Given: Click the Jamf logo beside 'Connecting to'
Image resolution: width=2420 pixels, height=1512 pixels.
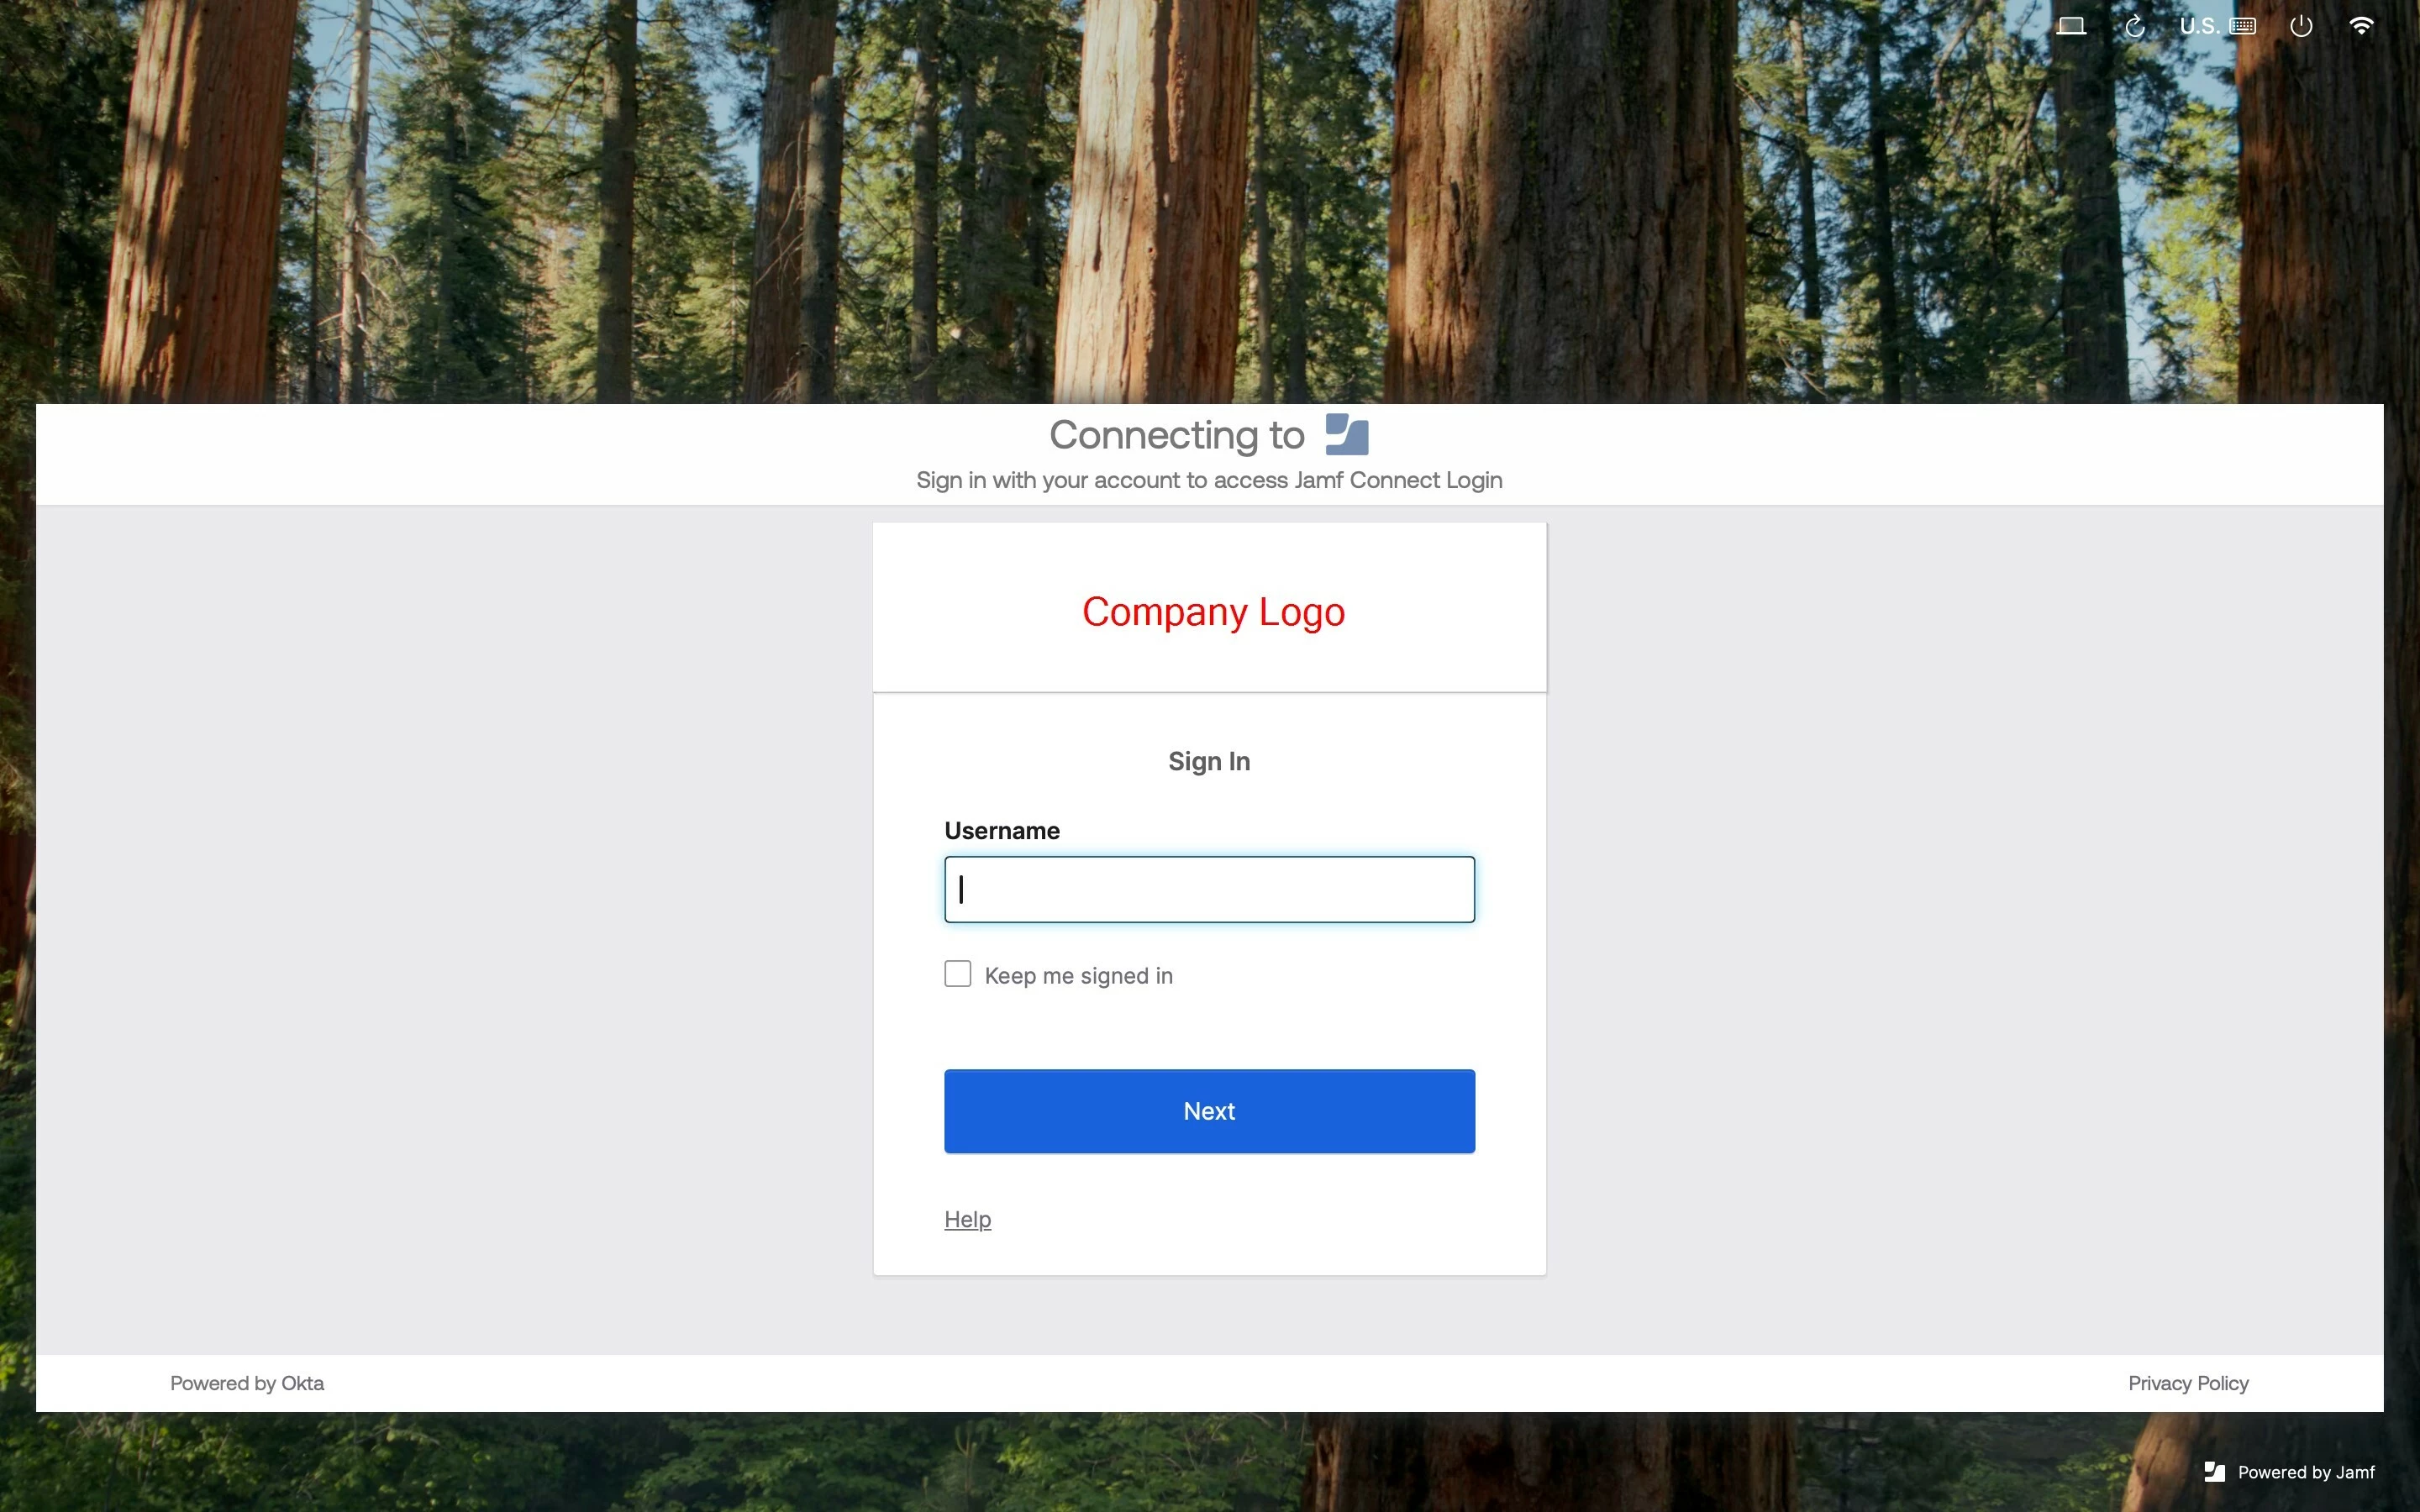Looking at the screenshot, I should tap(1347, 435).
